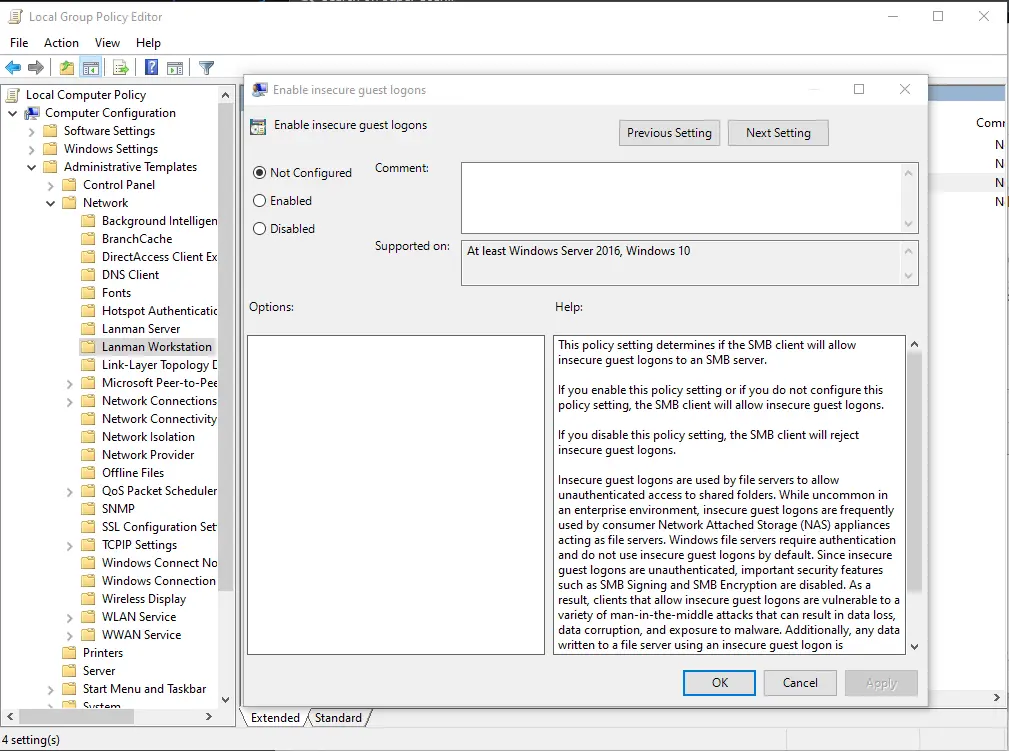
Task: Select the Enabled radio button
Action: pos(259,200)
